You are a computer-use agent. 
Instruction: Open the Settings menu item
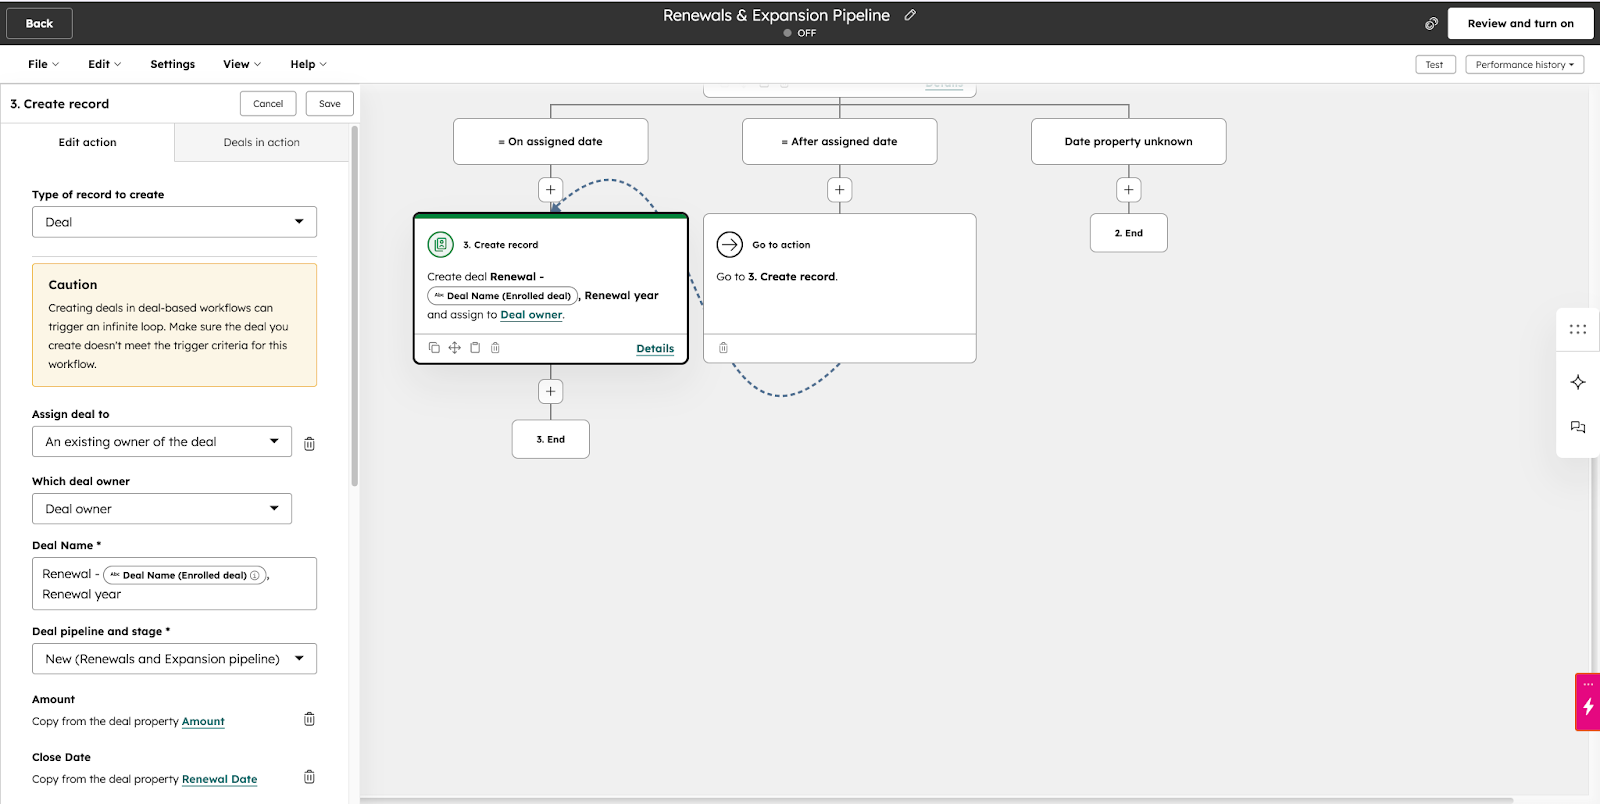coord(172,64)
